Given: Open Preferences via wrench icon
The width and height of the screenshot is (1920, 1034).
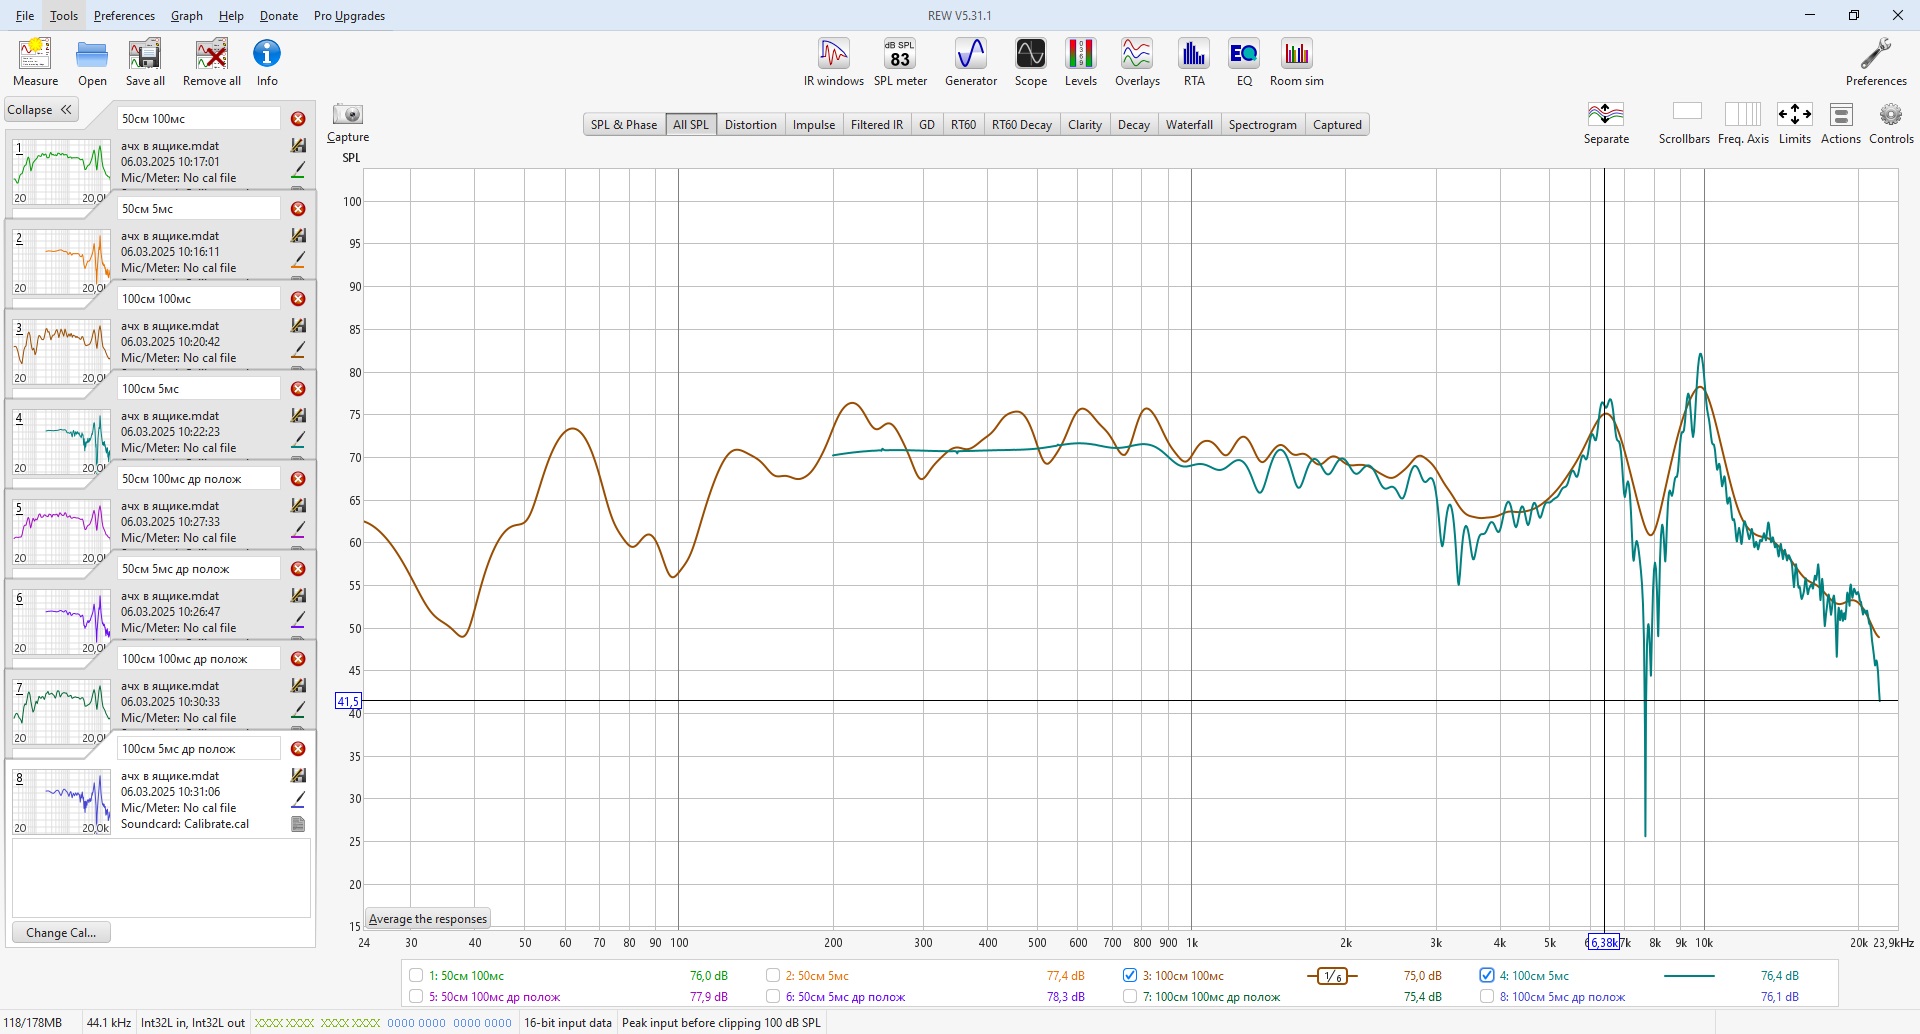Looking at the screenshot, I should [x=1876, y=62].
